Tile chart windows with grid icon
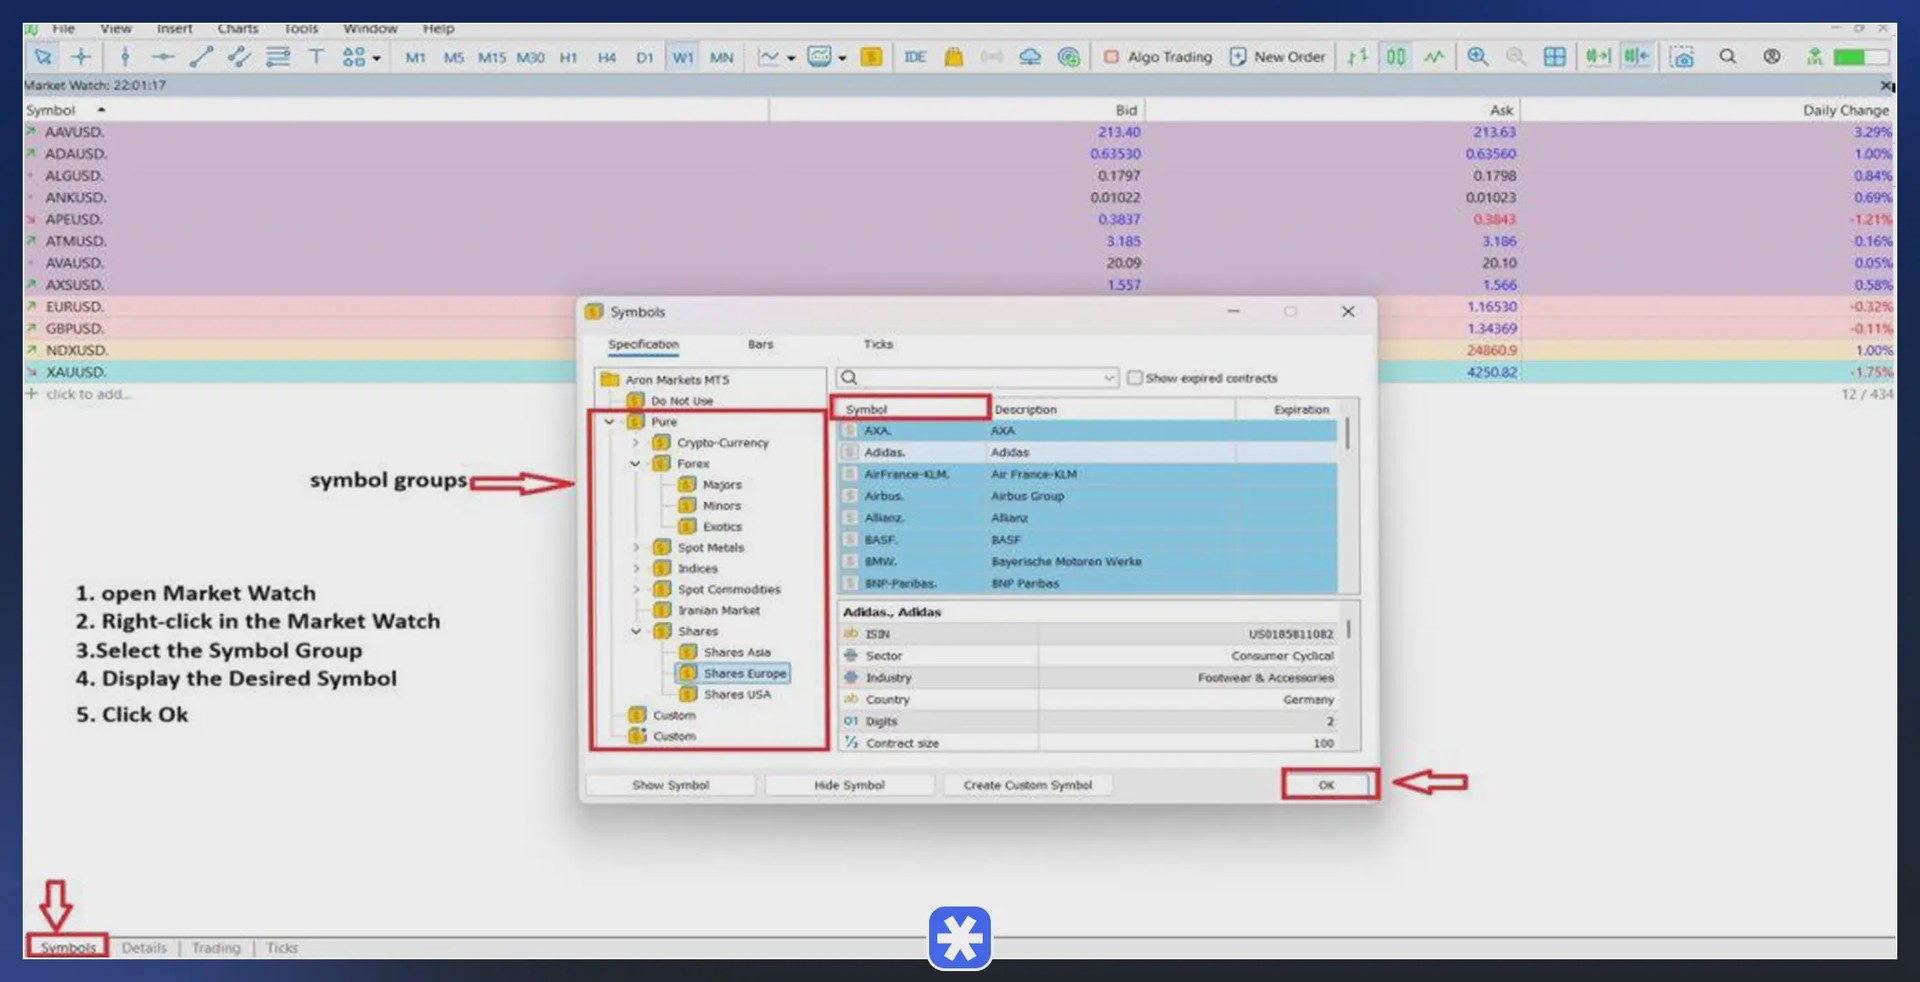Screen dimensions: 1920x982 pyautogui.click(x=1555, y=57)
